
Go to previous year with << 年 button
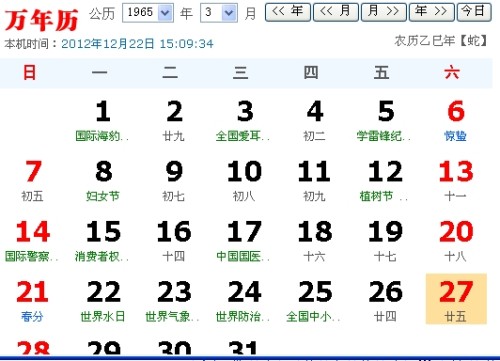tap(288, 12)
